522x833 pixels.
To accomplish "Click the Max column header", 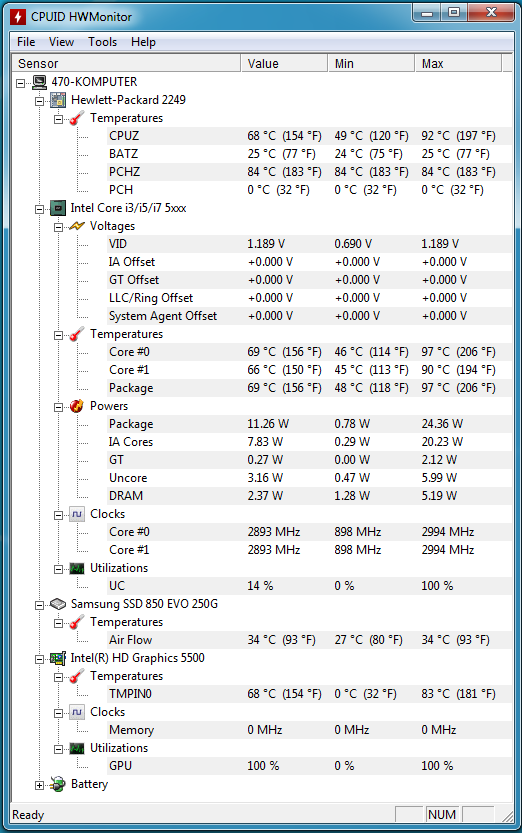I will click(x=458, y=64).
